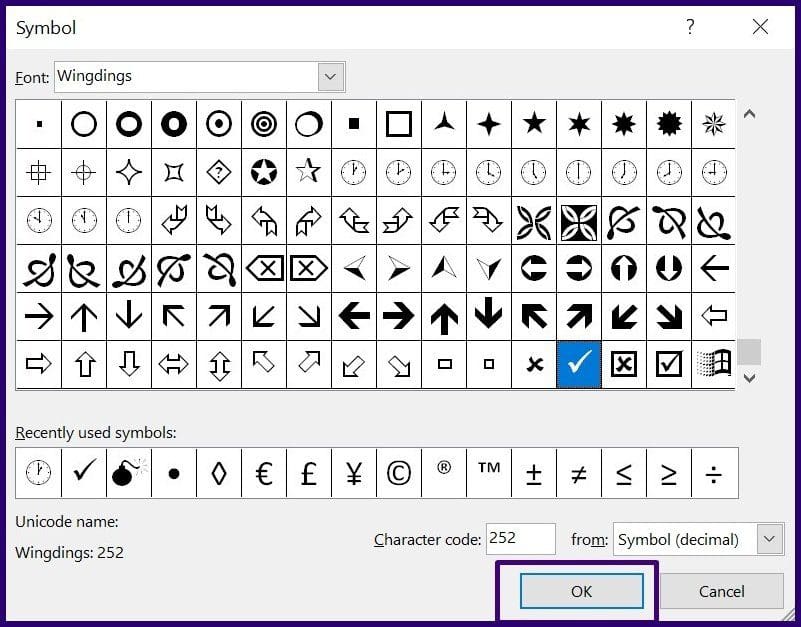Viewport: 801px width, 627px height.
Task: Select the clock face in recently used symbols
Action: pos(38,472)
